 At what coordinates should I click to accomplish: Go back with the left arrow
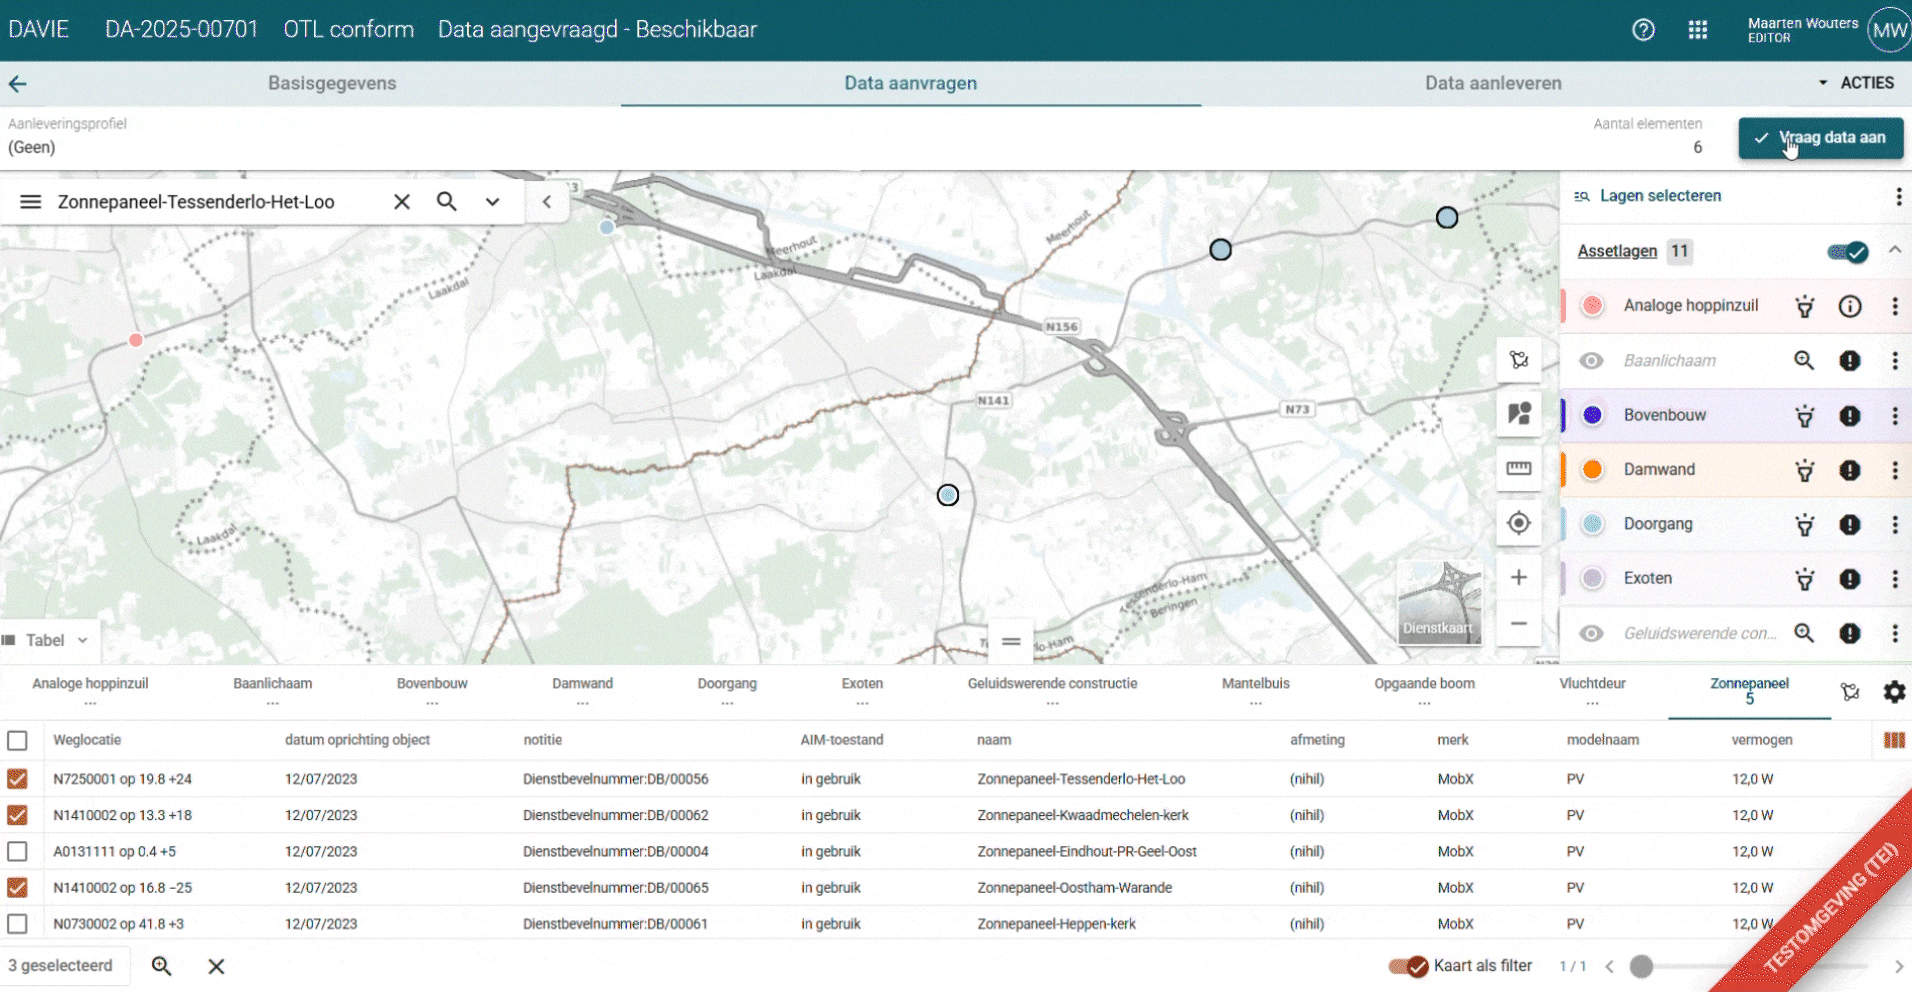pos(18,84)
